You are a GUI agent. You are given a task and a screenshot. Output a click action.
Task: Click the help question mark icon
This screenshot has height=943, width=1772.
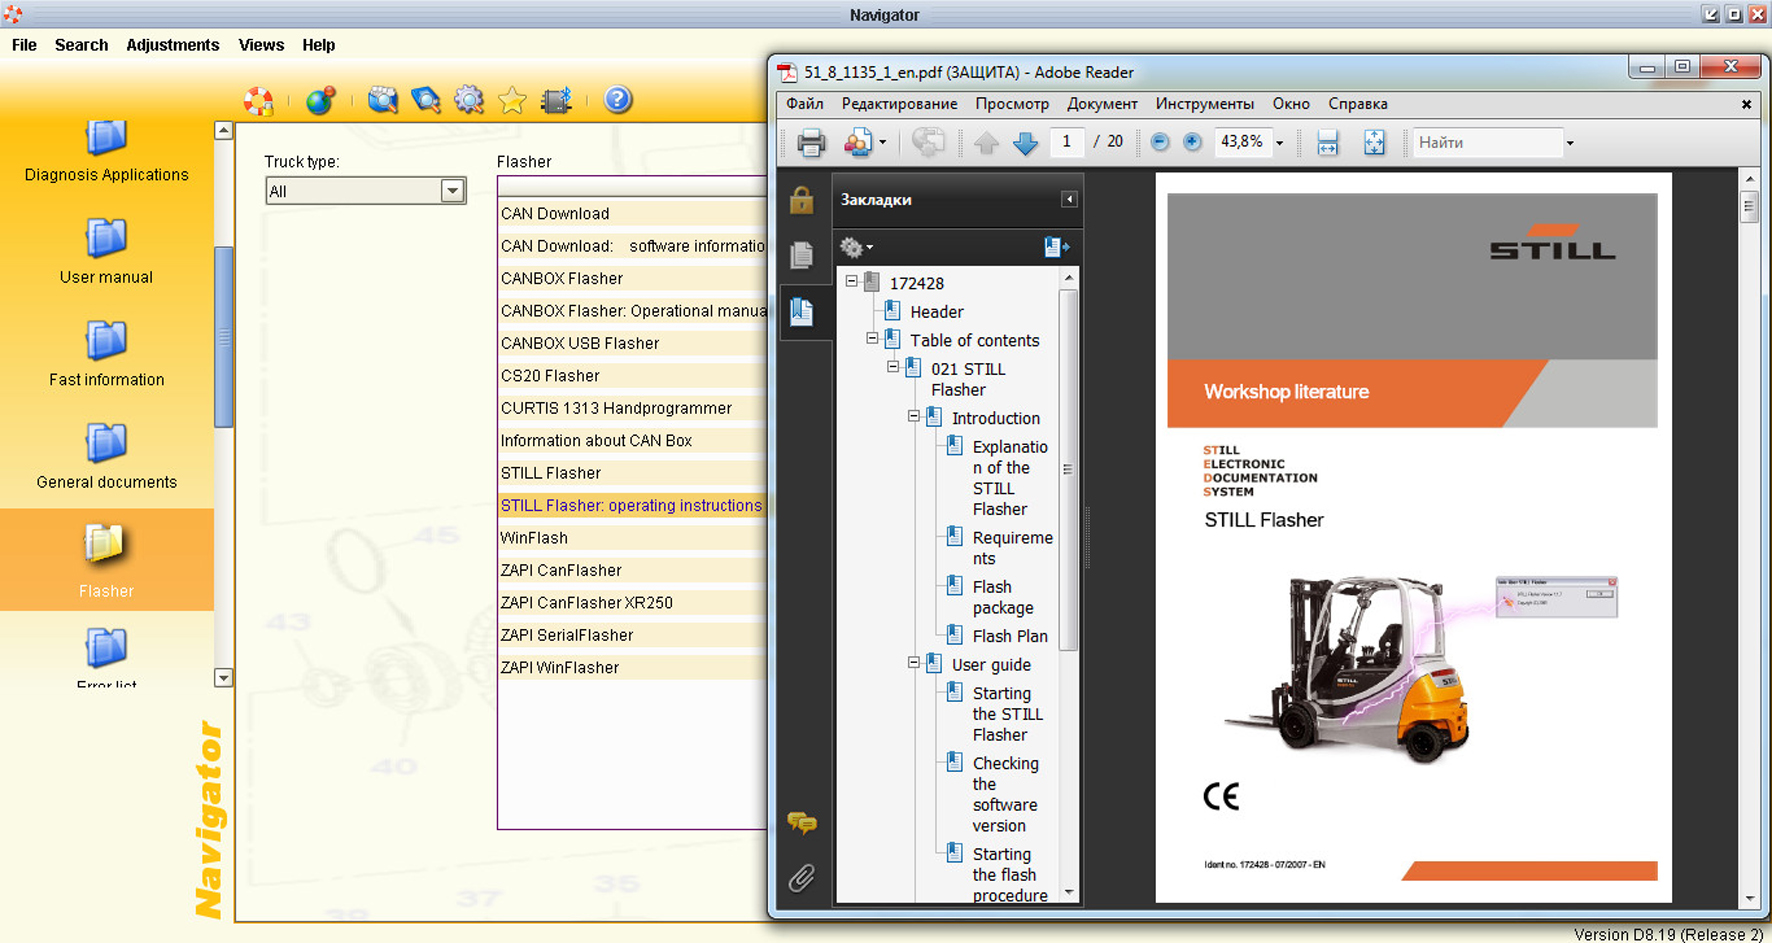[618, 100]
